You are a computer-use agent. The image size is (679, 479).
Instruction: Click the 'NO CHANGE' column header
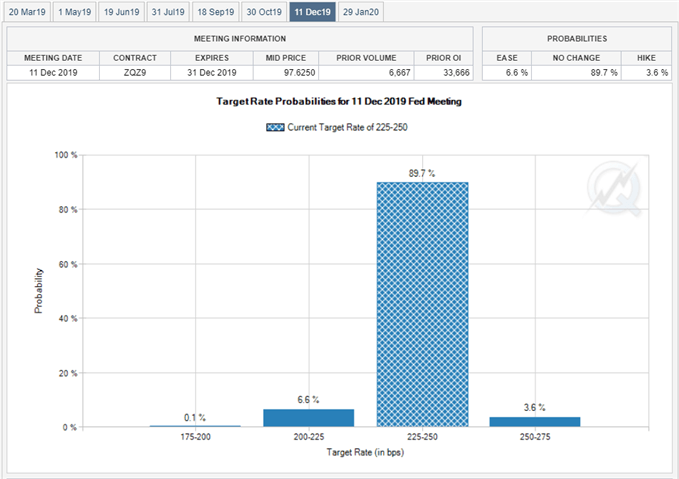point(576,58)
